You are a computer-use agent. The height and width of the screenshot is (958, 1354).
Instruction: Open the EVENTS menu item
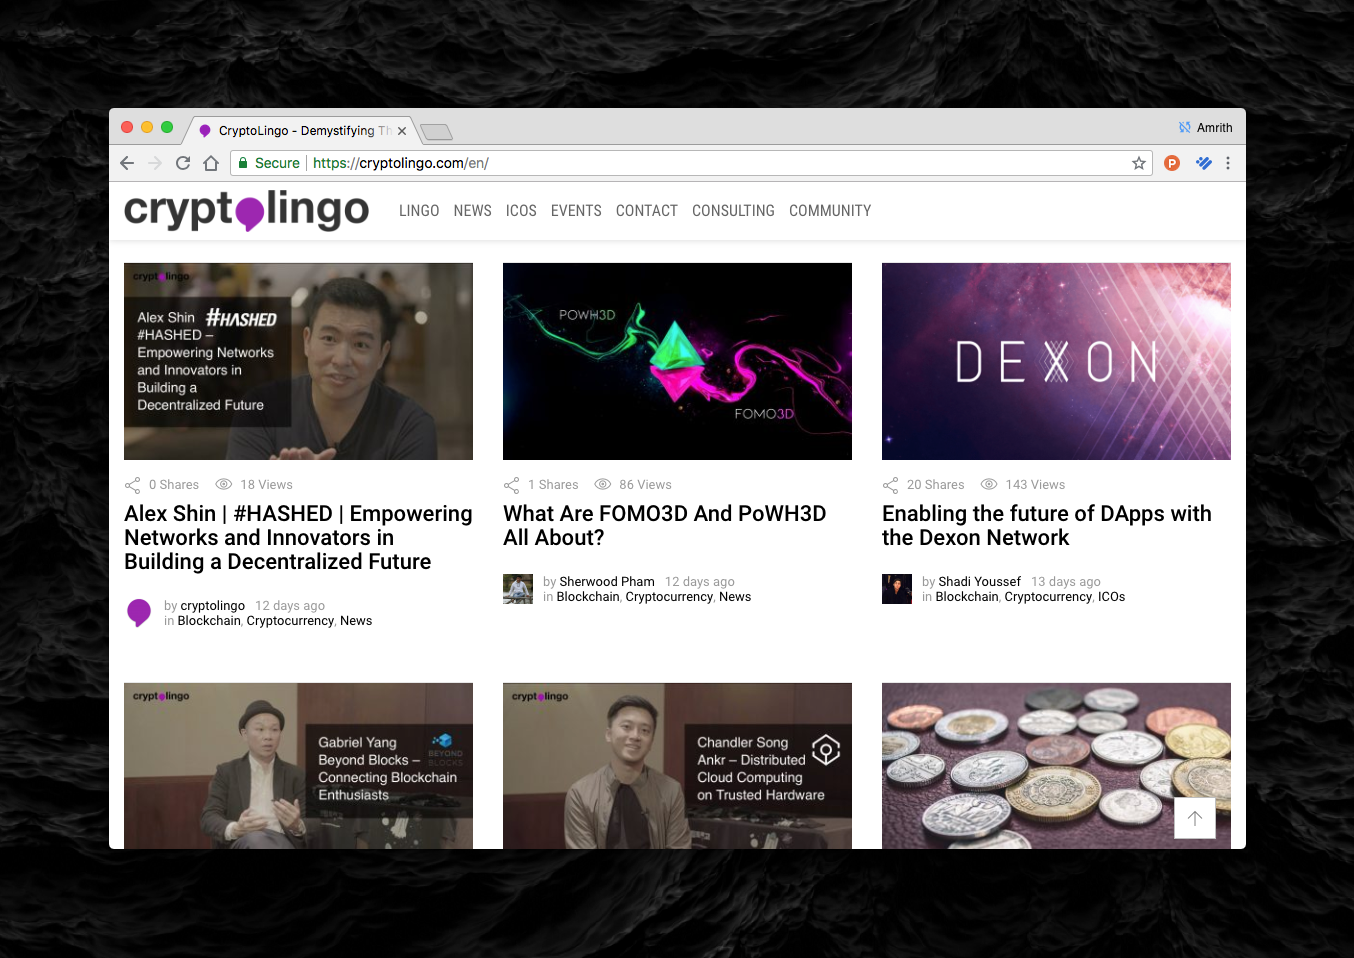point(576,211)
